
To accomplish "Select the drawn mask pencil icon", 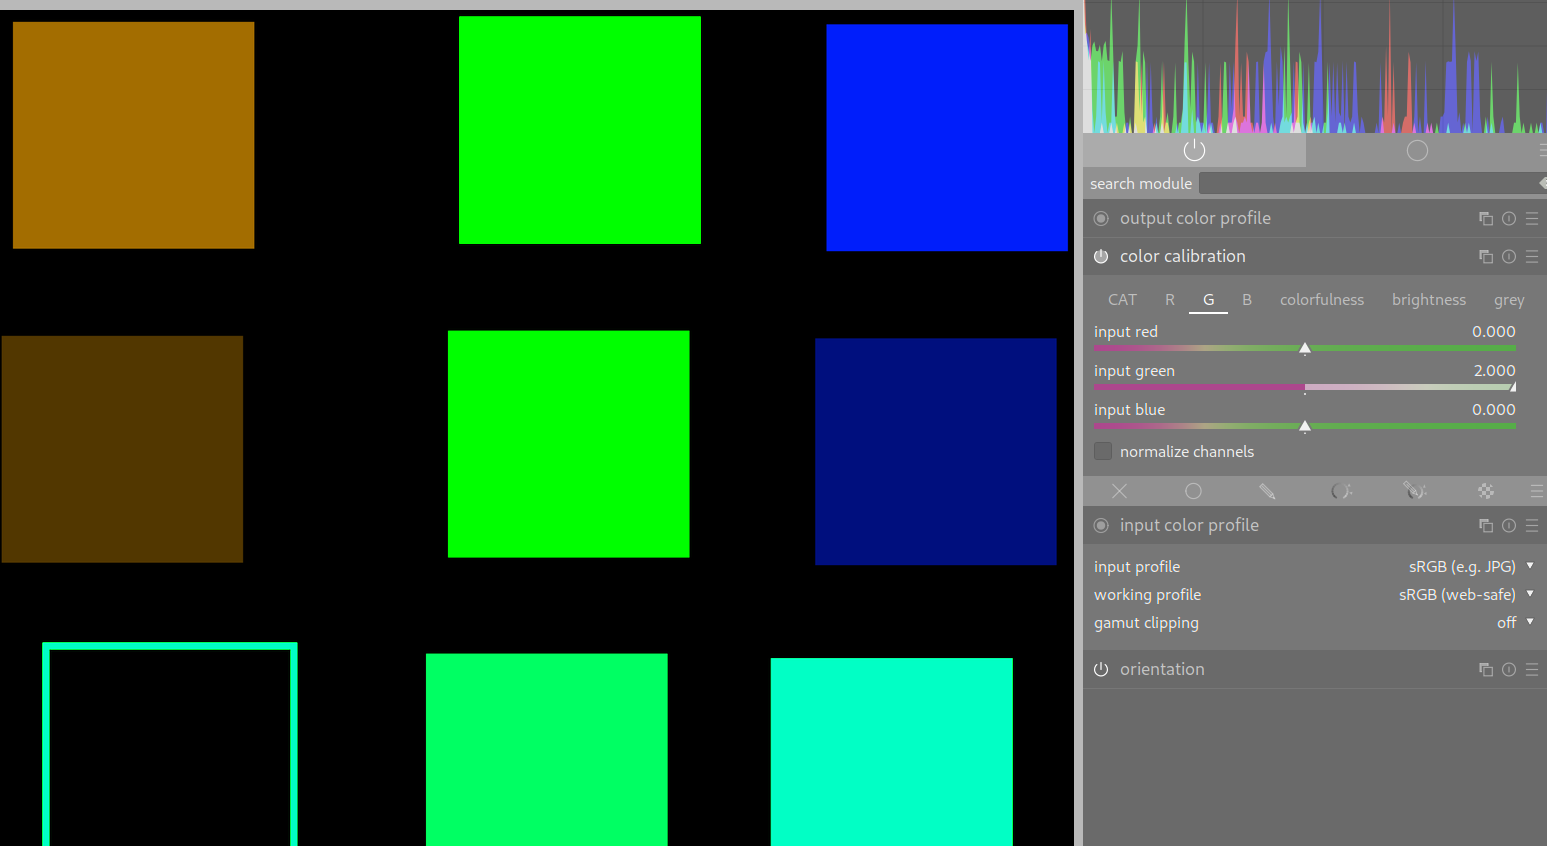I will (1266, 491).
